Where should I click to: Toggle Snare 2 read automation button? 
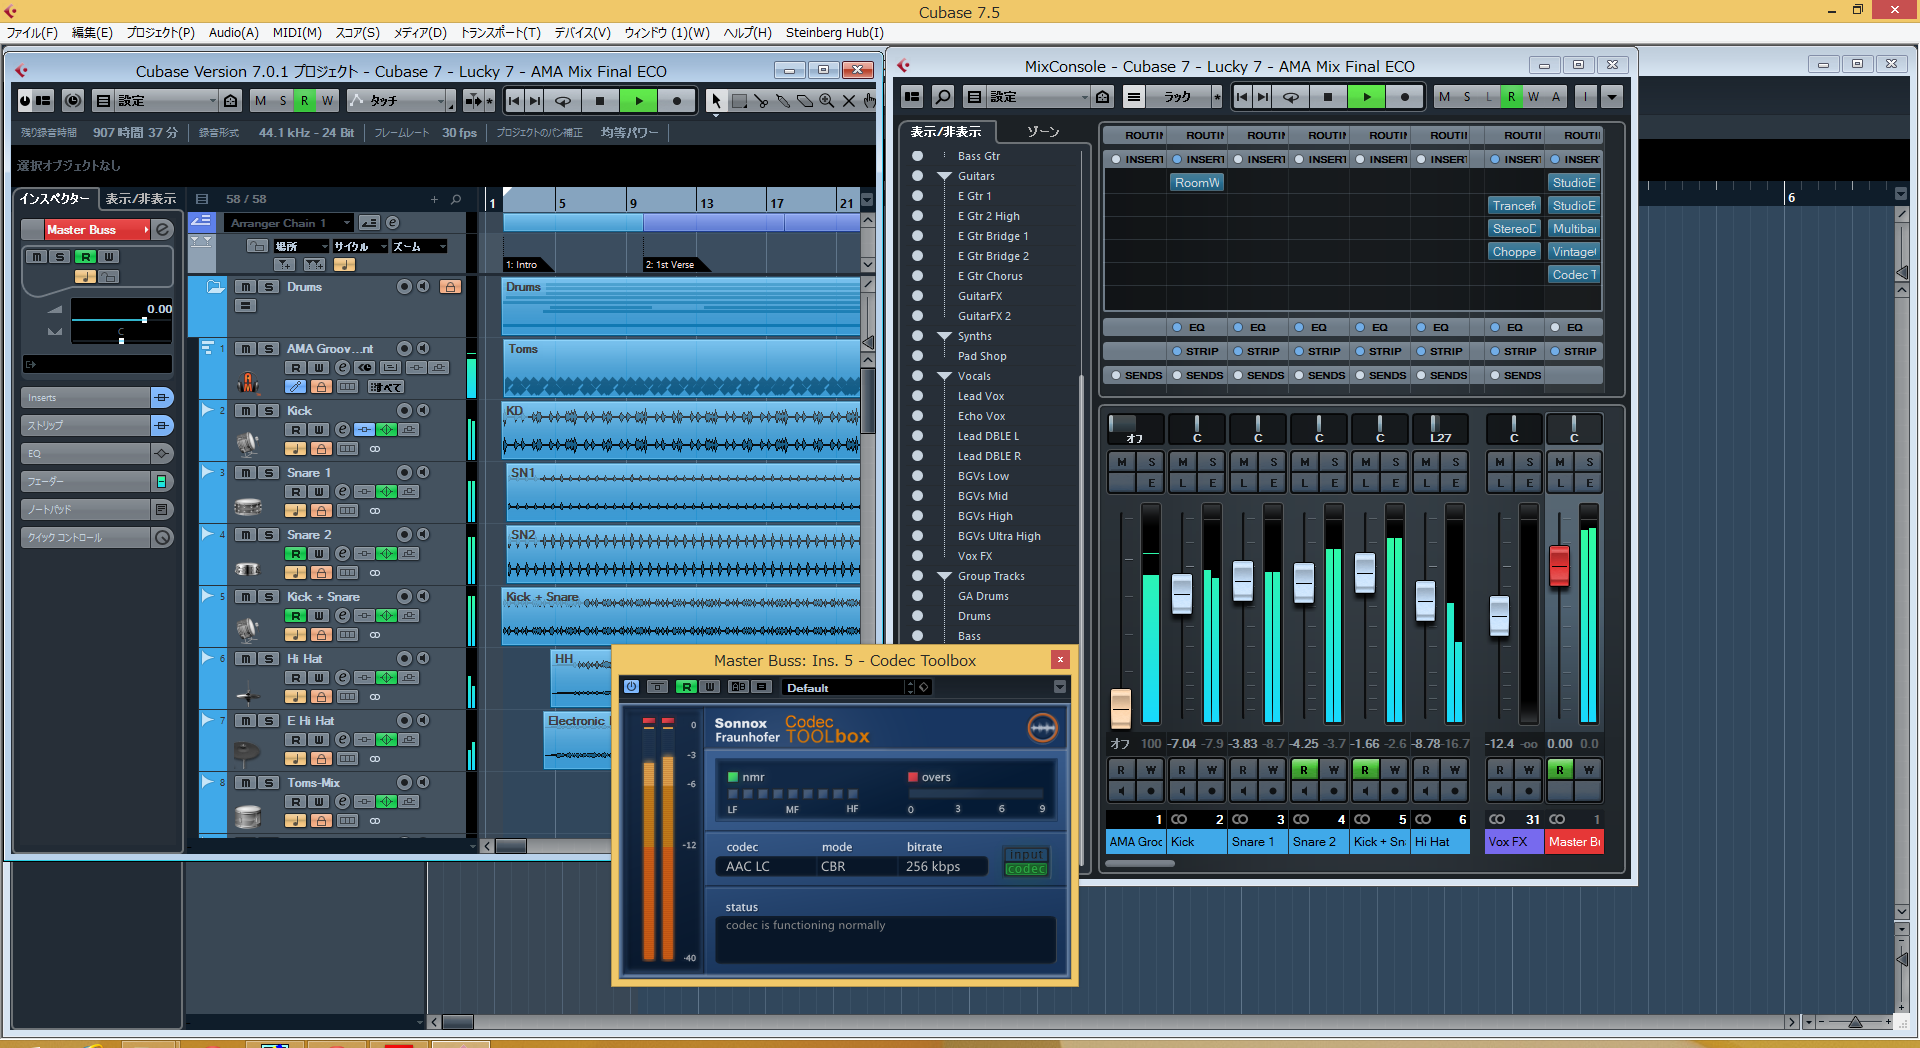tap(296, 554)
